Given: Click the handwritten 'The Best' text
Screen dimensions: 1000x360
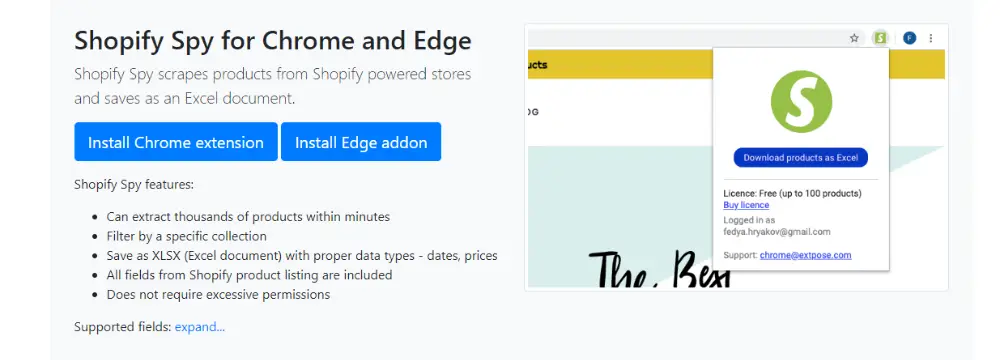Looking at the screenshot, I should 659,269.
